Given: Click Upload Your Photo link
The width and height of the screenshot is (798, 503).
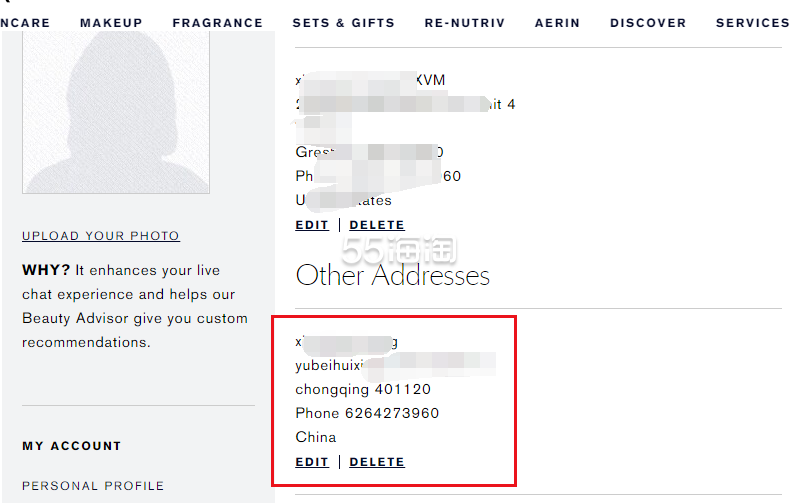Looking at the screenshot, I should tap(101, 236).
